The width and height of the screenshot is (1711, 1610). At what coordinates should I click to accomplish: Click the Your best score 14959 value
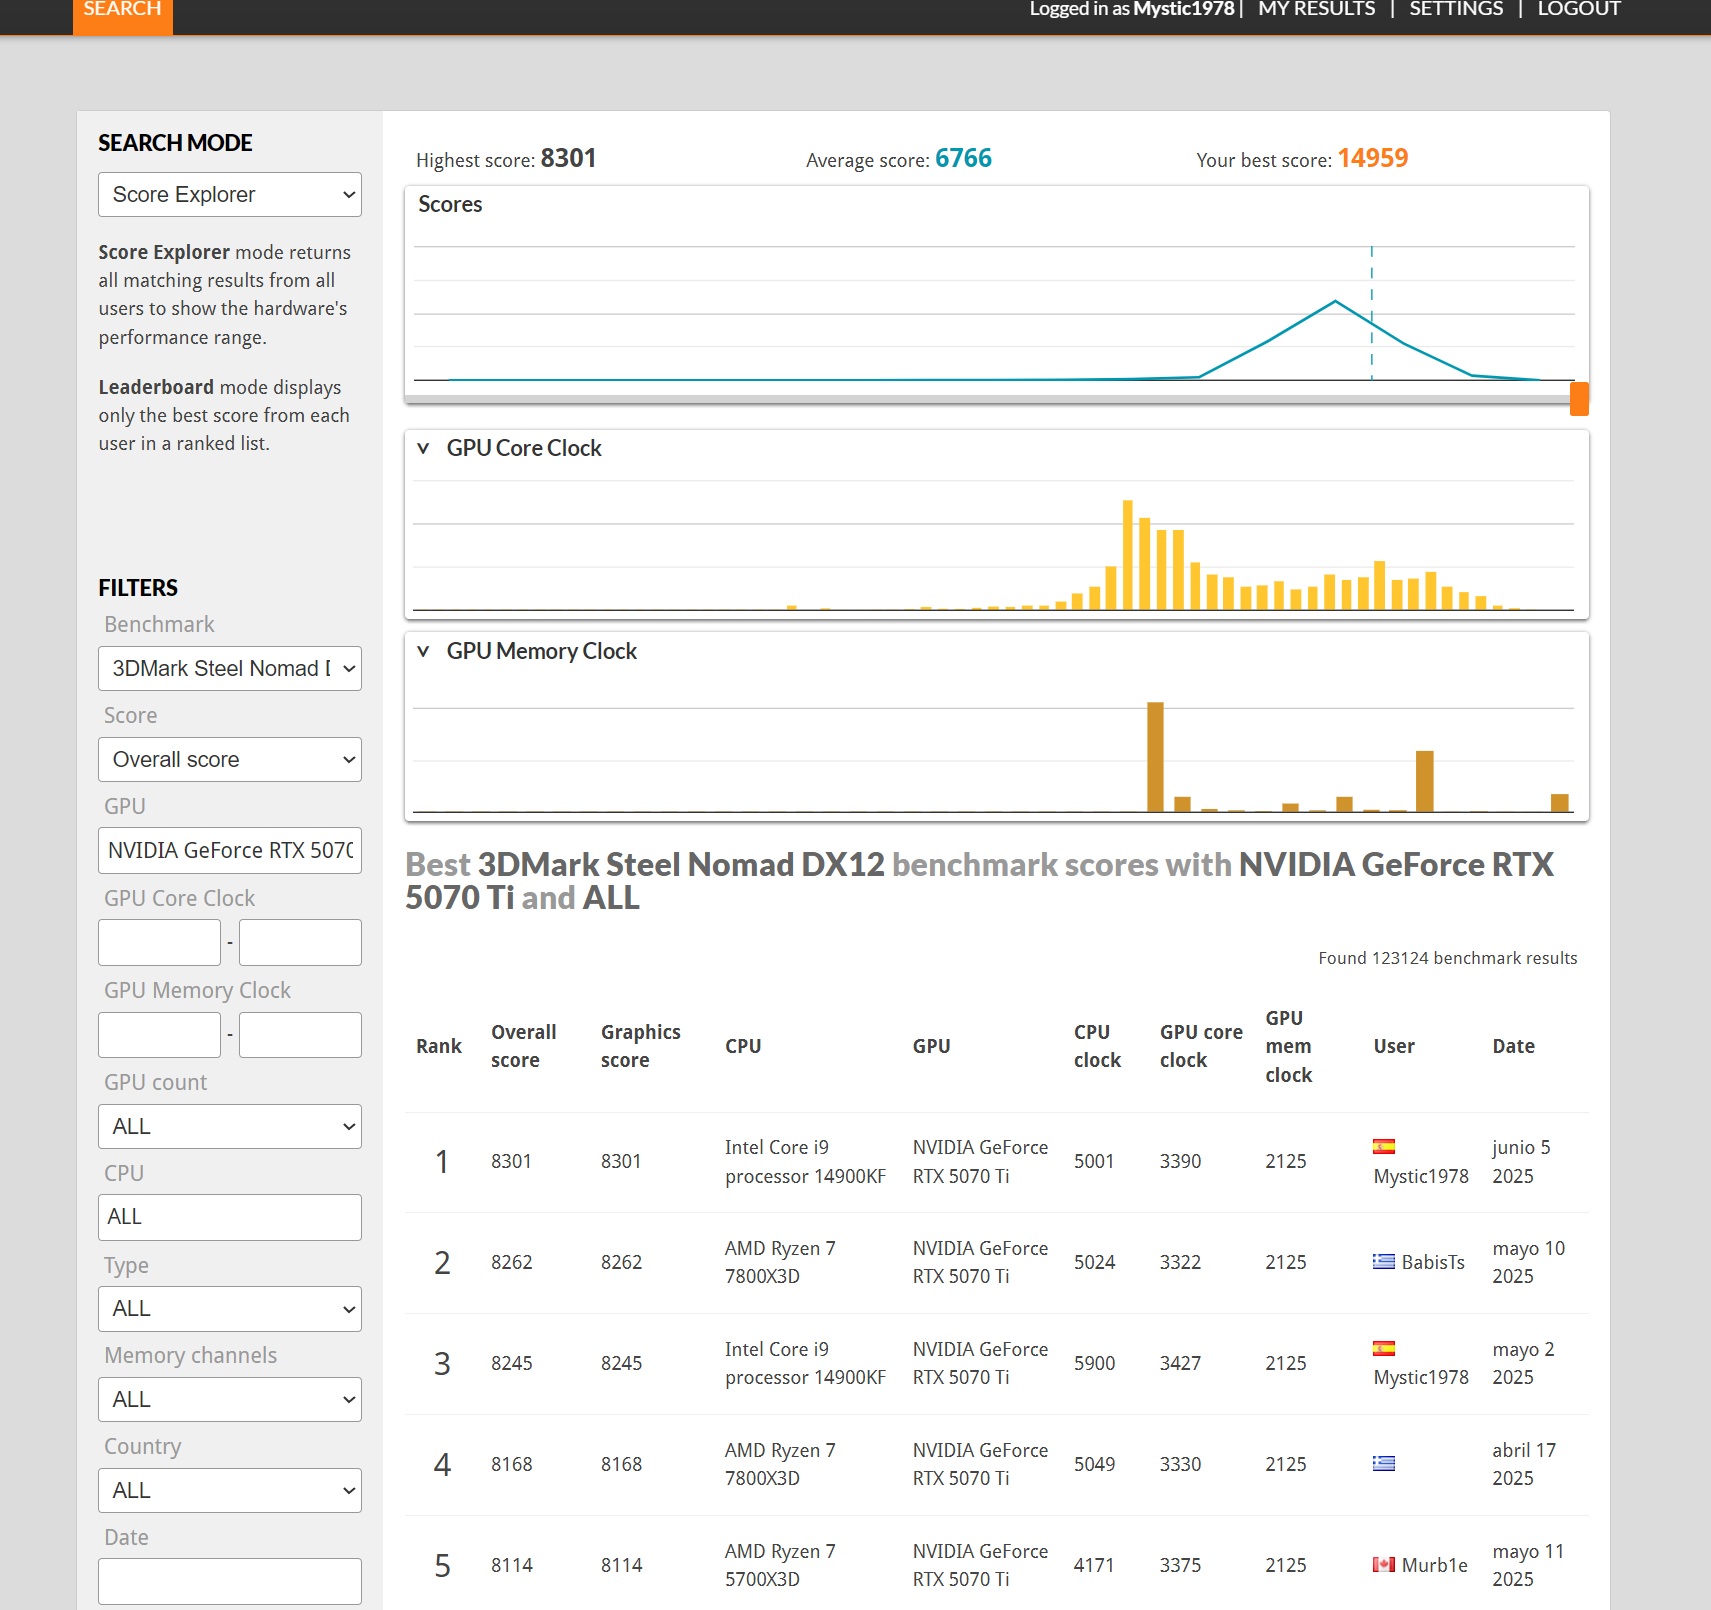pos(1372,158)
